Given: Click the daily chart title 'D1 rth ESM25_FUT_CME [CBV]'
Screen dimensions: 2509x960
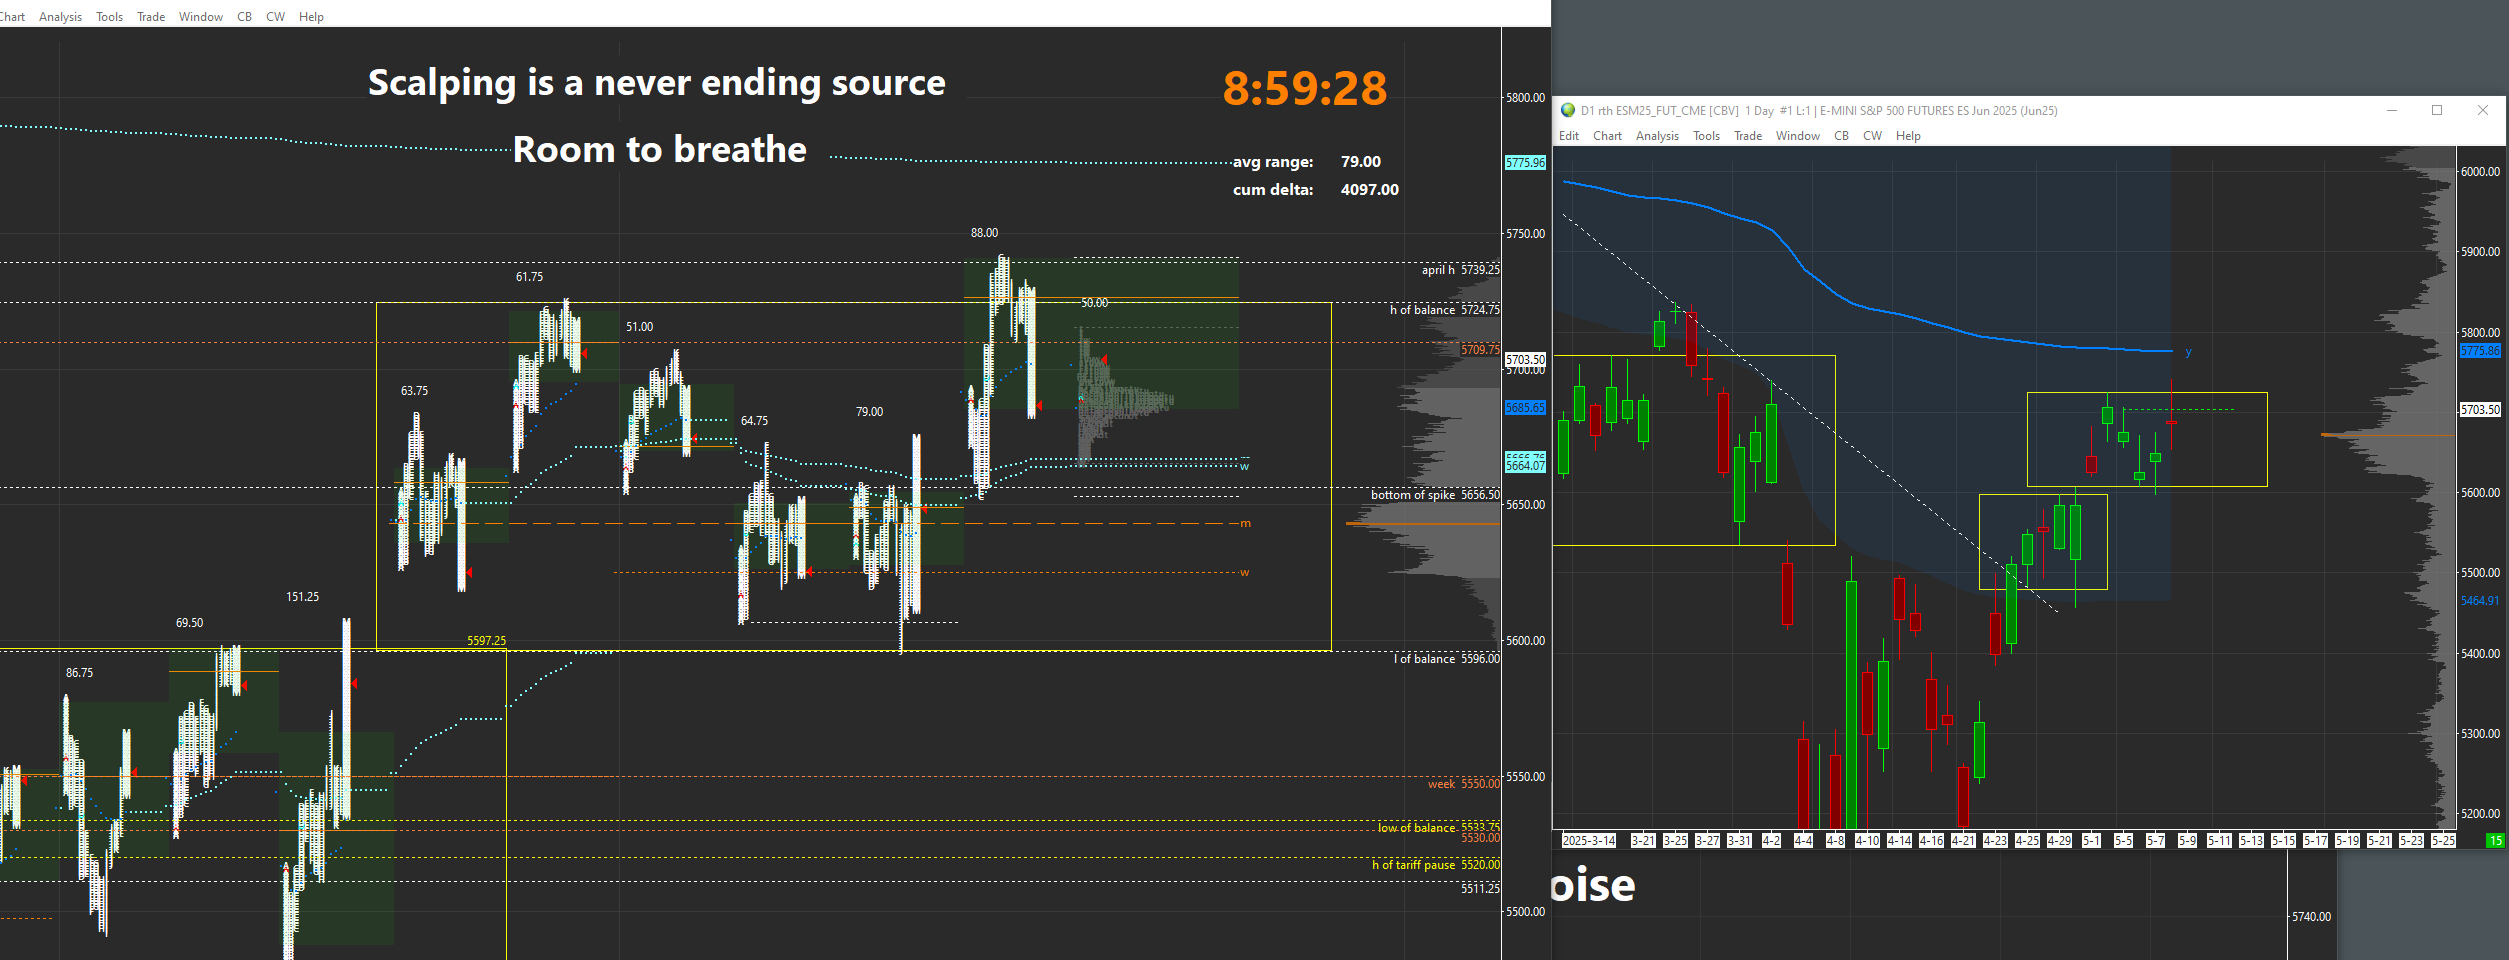Looking at the screenshot, I should pyautogui.click(x=1660, y=111).
